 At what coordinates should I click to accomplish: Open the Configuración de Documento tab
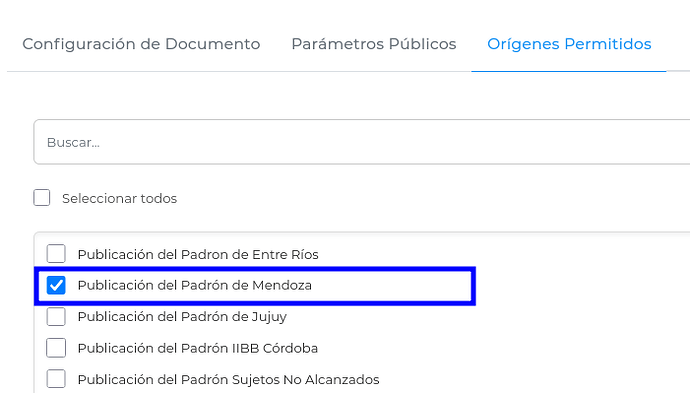coord(141,44)
